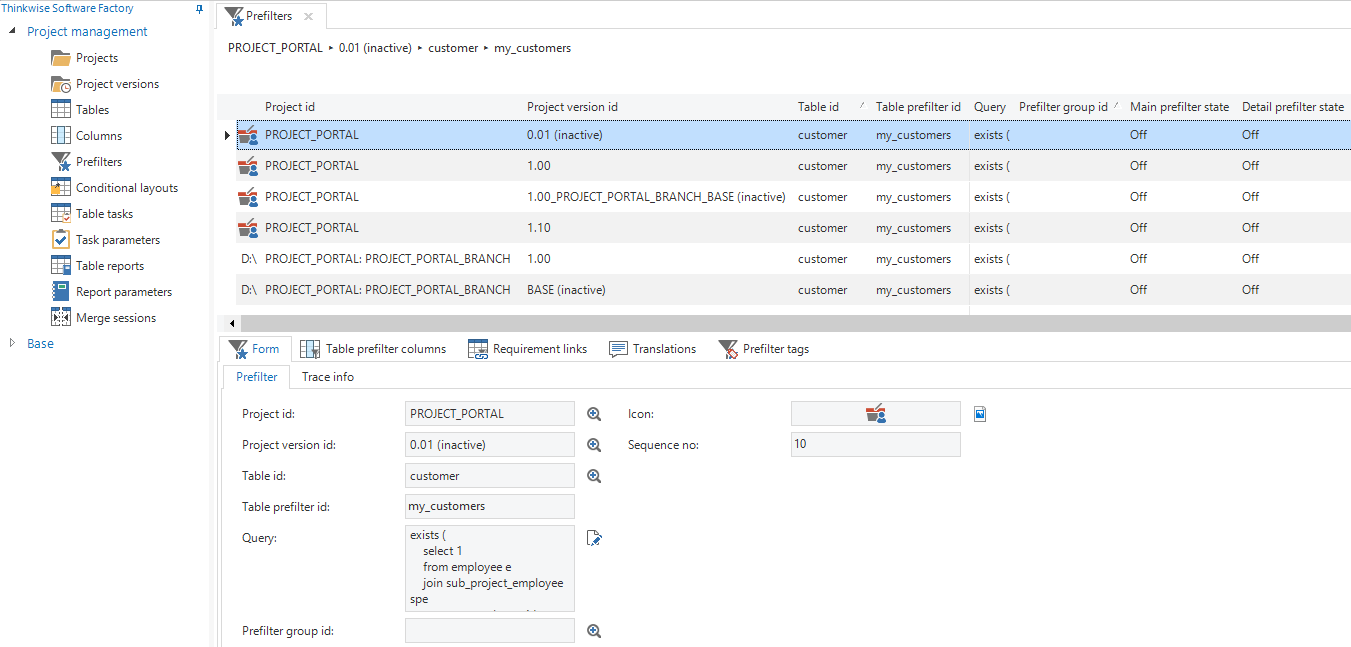This screenshot has width=1351, height=647.
Task: Open Merge sessions icon in sidebar
Action: (x=60, y=318)
